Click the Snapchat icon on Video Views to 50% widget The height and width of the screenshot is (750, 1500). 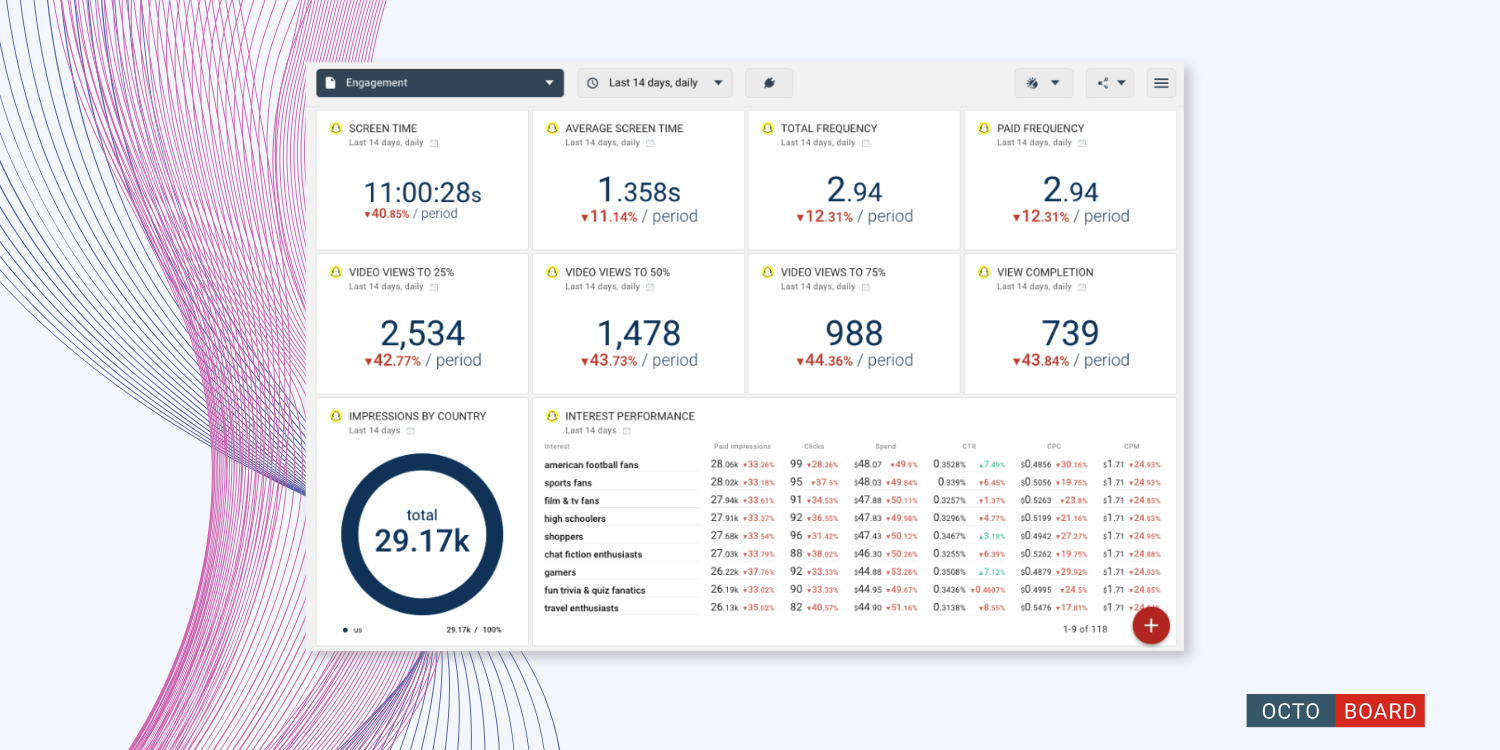552,272
